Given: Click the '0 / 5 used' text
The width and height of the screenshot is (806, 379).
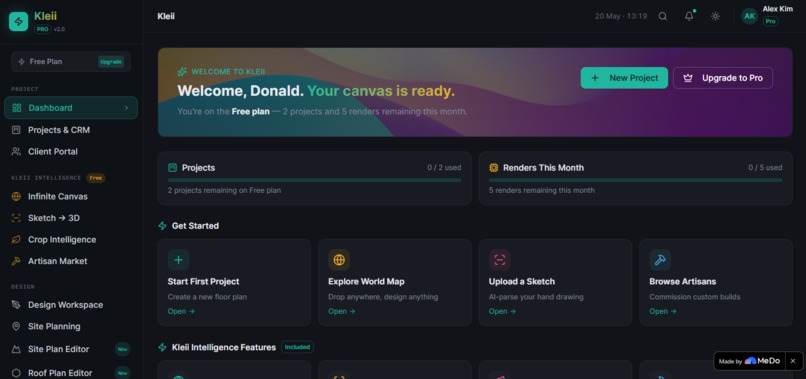Looking at the screenshot, I should 765,168.
